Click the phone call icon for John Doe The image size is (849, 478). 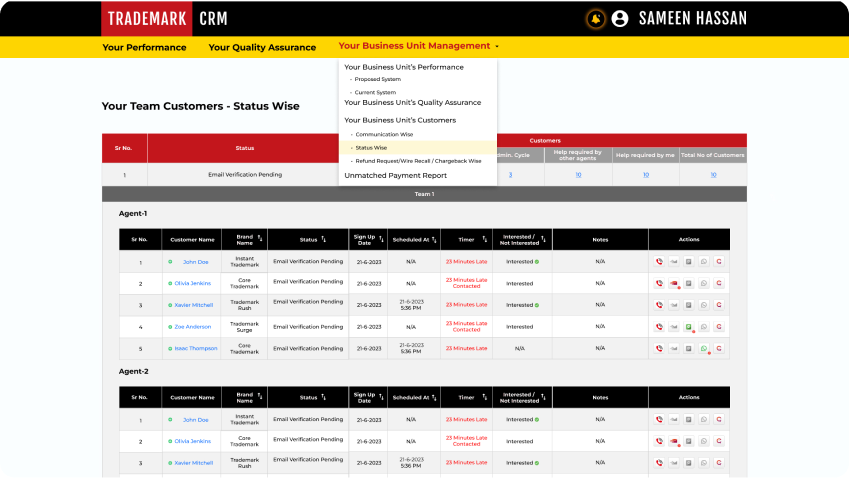[x=659, y=262]
